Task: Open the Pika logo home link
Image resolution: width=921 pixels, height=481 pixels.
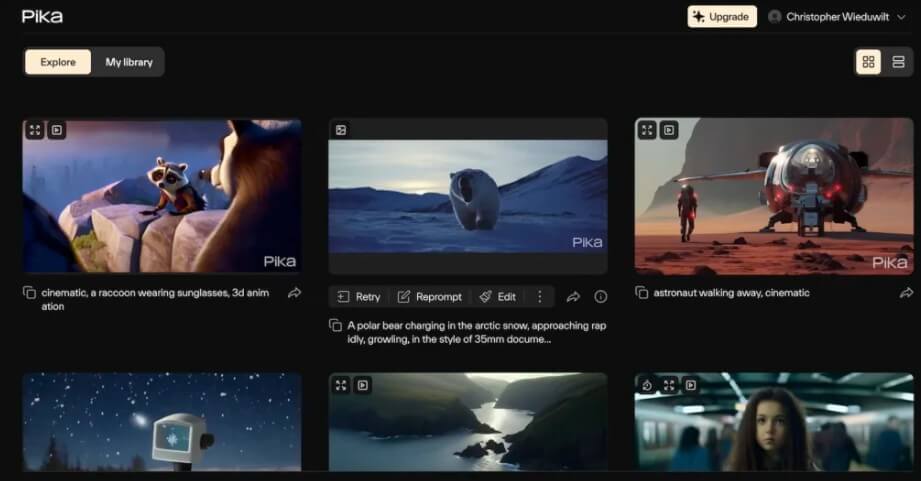Action: coord(42,16)
